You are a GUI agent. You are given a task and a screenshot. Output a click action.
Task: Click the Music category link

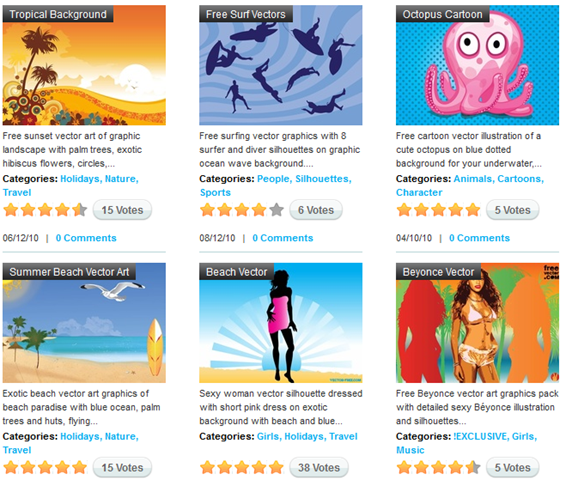(x=410, y=450)
